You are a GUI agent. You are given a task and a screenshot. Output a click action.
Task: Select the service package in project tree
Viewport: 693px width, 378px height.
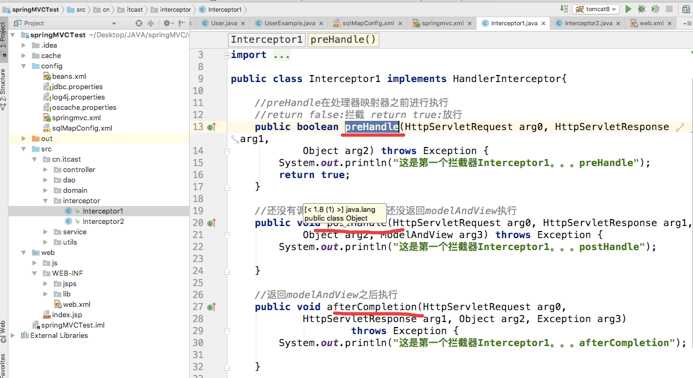coord(70,232)
